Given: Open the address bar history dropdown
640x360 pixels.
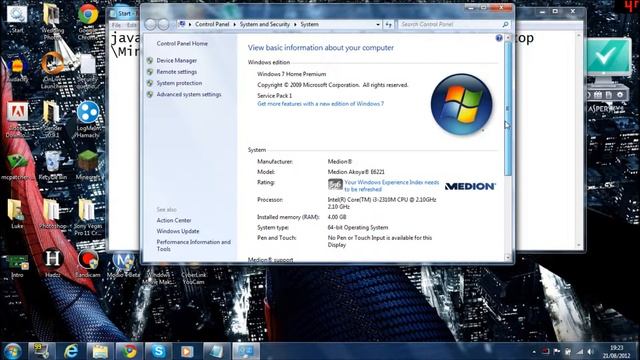Looking at the screenshot, I should [378, 25].
